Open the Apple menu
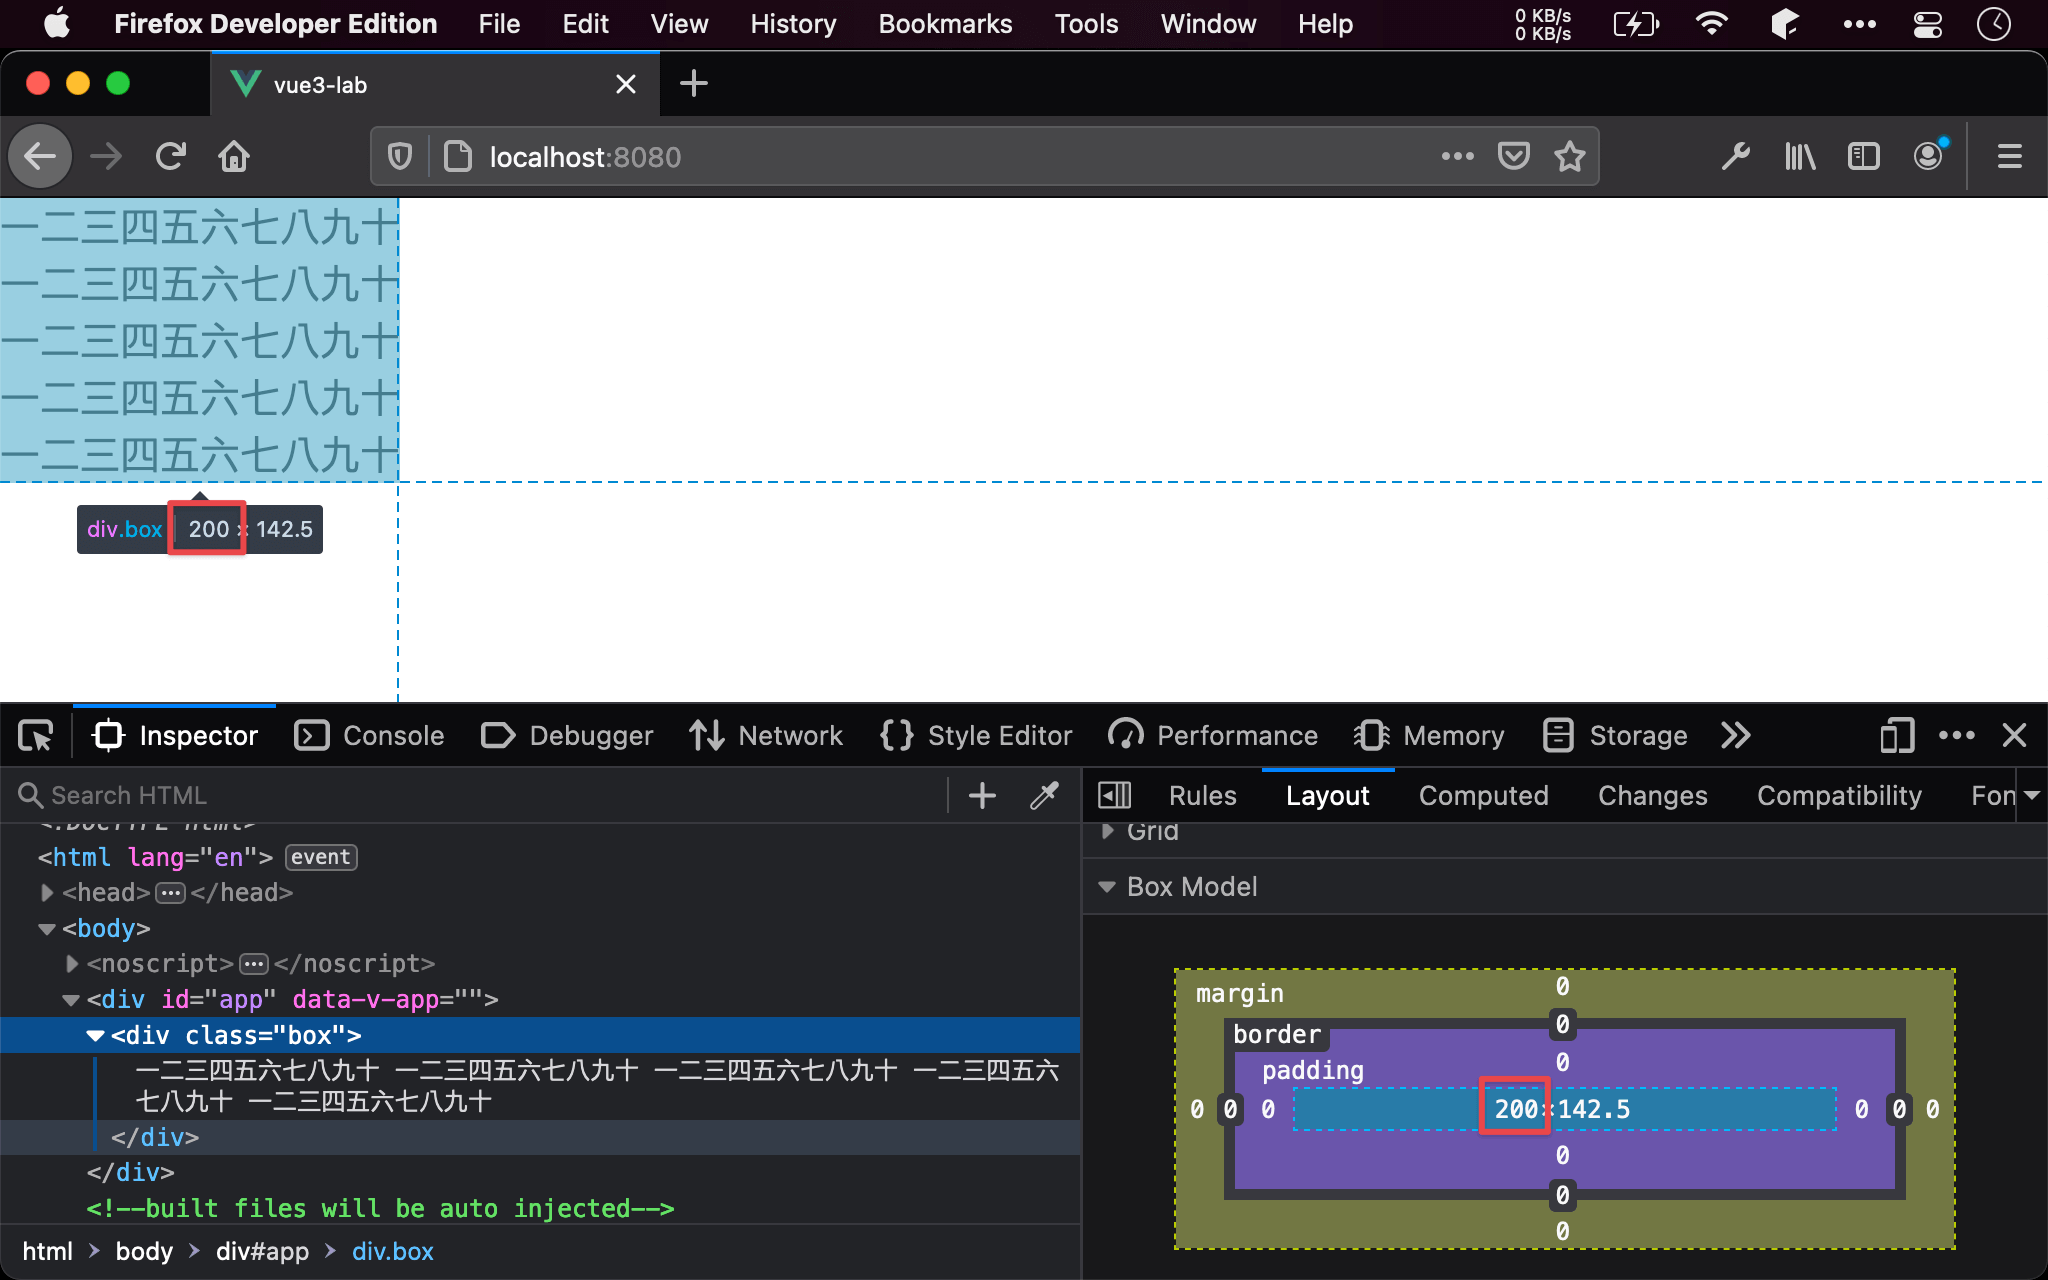Image resolution: width=2048 pixels, height=1280 pixels. click(57, 24)
